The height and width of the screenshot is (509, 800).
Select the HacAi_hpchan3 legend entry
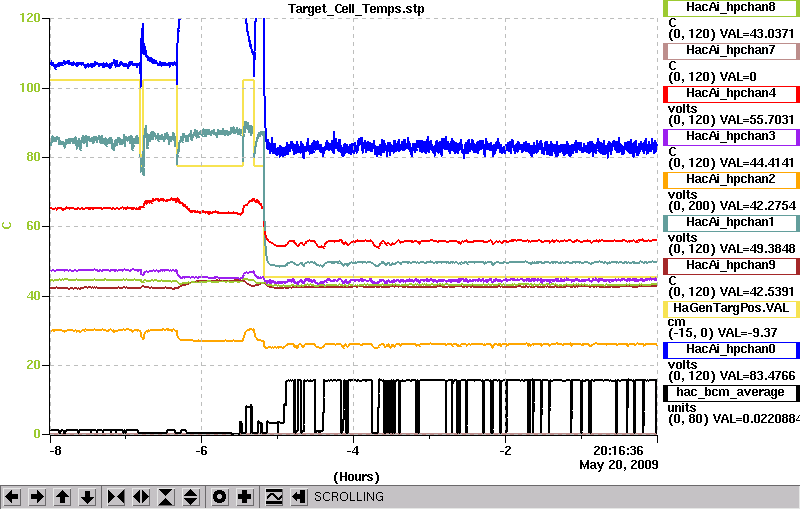tap(731, 137)
